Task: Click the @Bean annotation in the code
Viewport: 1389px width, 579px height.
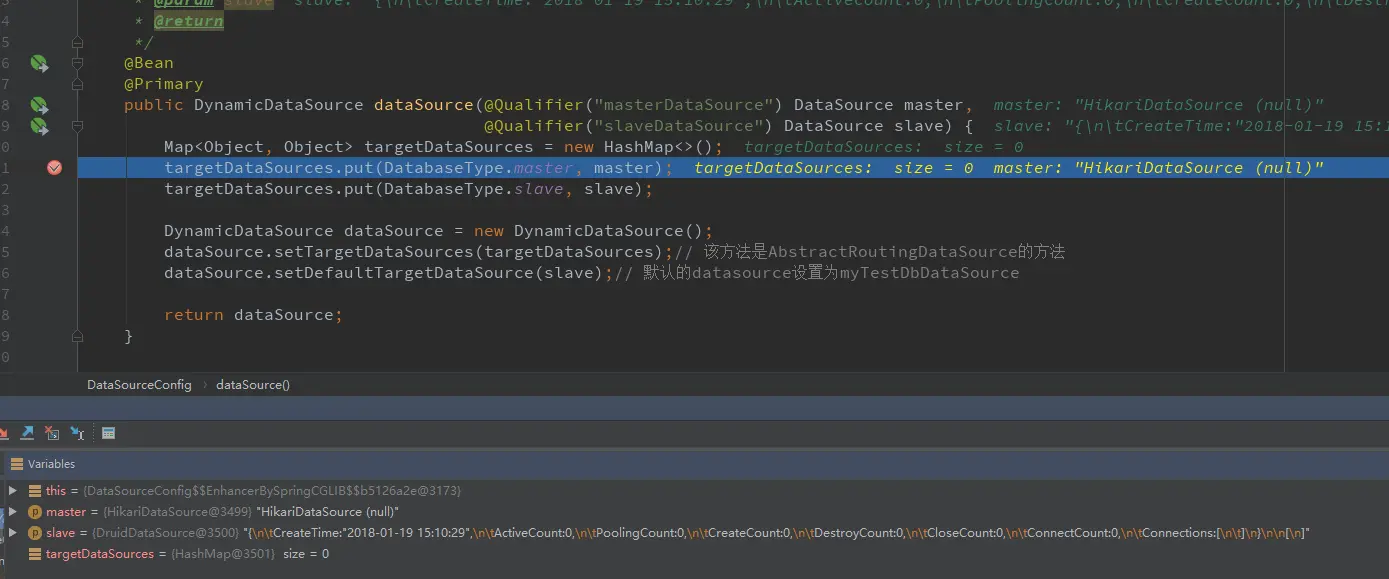Action: pos(148,63)
